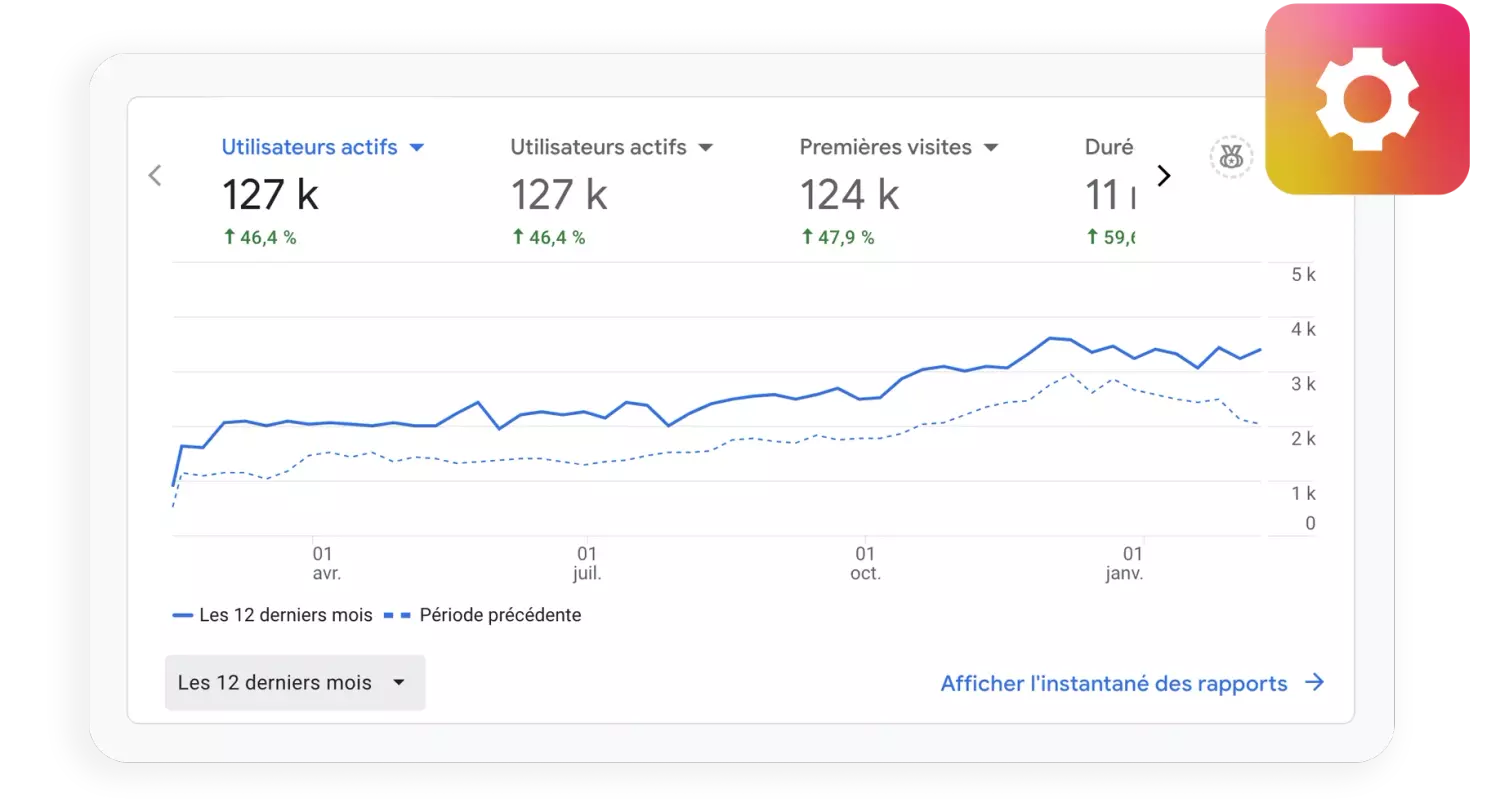Viewport: 1500px width, 808px height.
Task: Click the 1 k y-axis label
Action: point(1304,493)
